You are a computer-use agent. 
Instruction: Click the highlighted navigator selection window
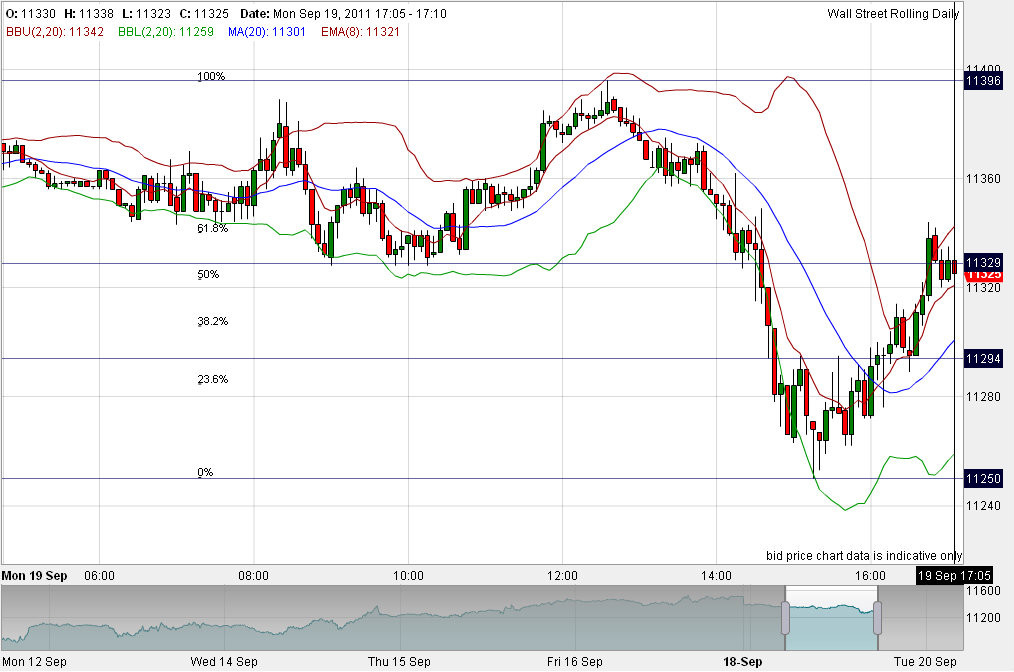pos(832,618)
